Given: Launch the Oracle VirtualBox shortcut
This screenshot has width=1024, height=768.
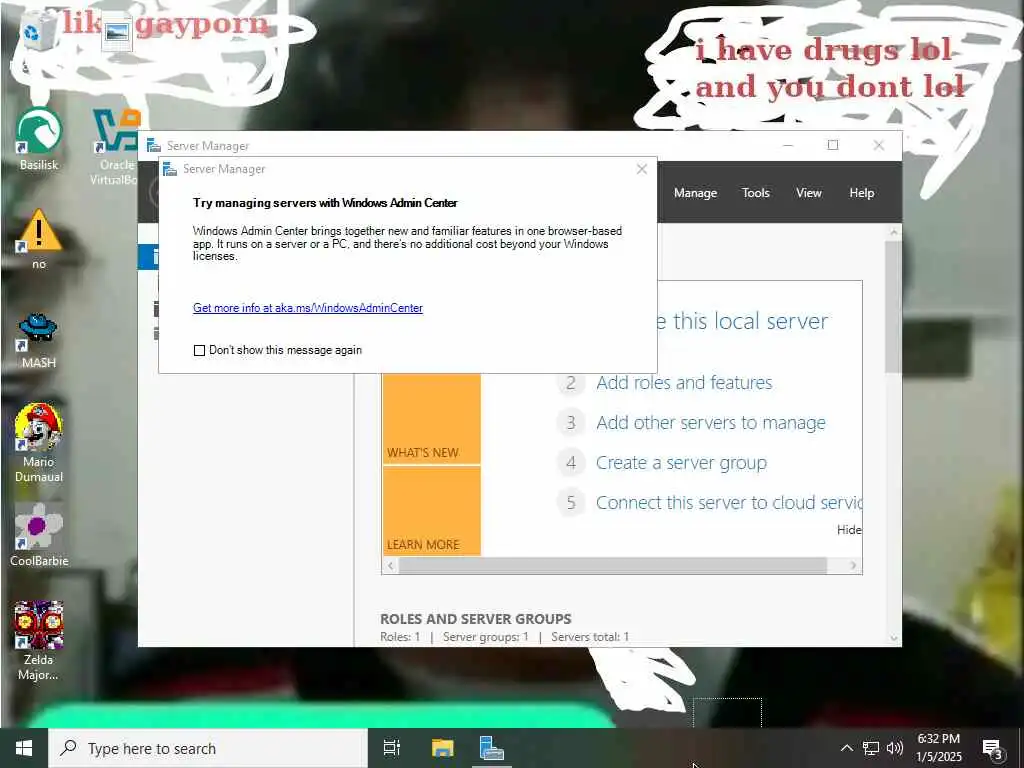Looking at the screenshot, I should click(x=116, y=146).
